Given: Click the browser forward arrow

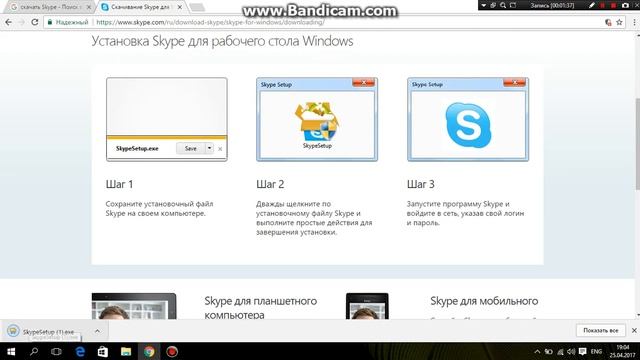Looking at the screenshot, I should (x=21, y=22).
